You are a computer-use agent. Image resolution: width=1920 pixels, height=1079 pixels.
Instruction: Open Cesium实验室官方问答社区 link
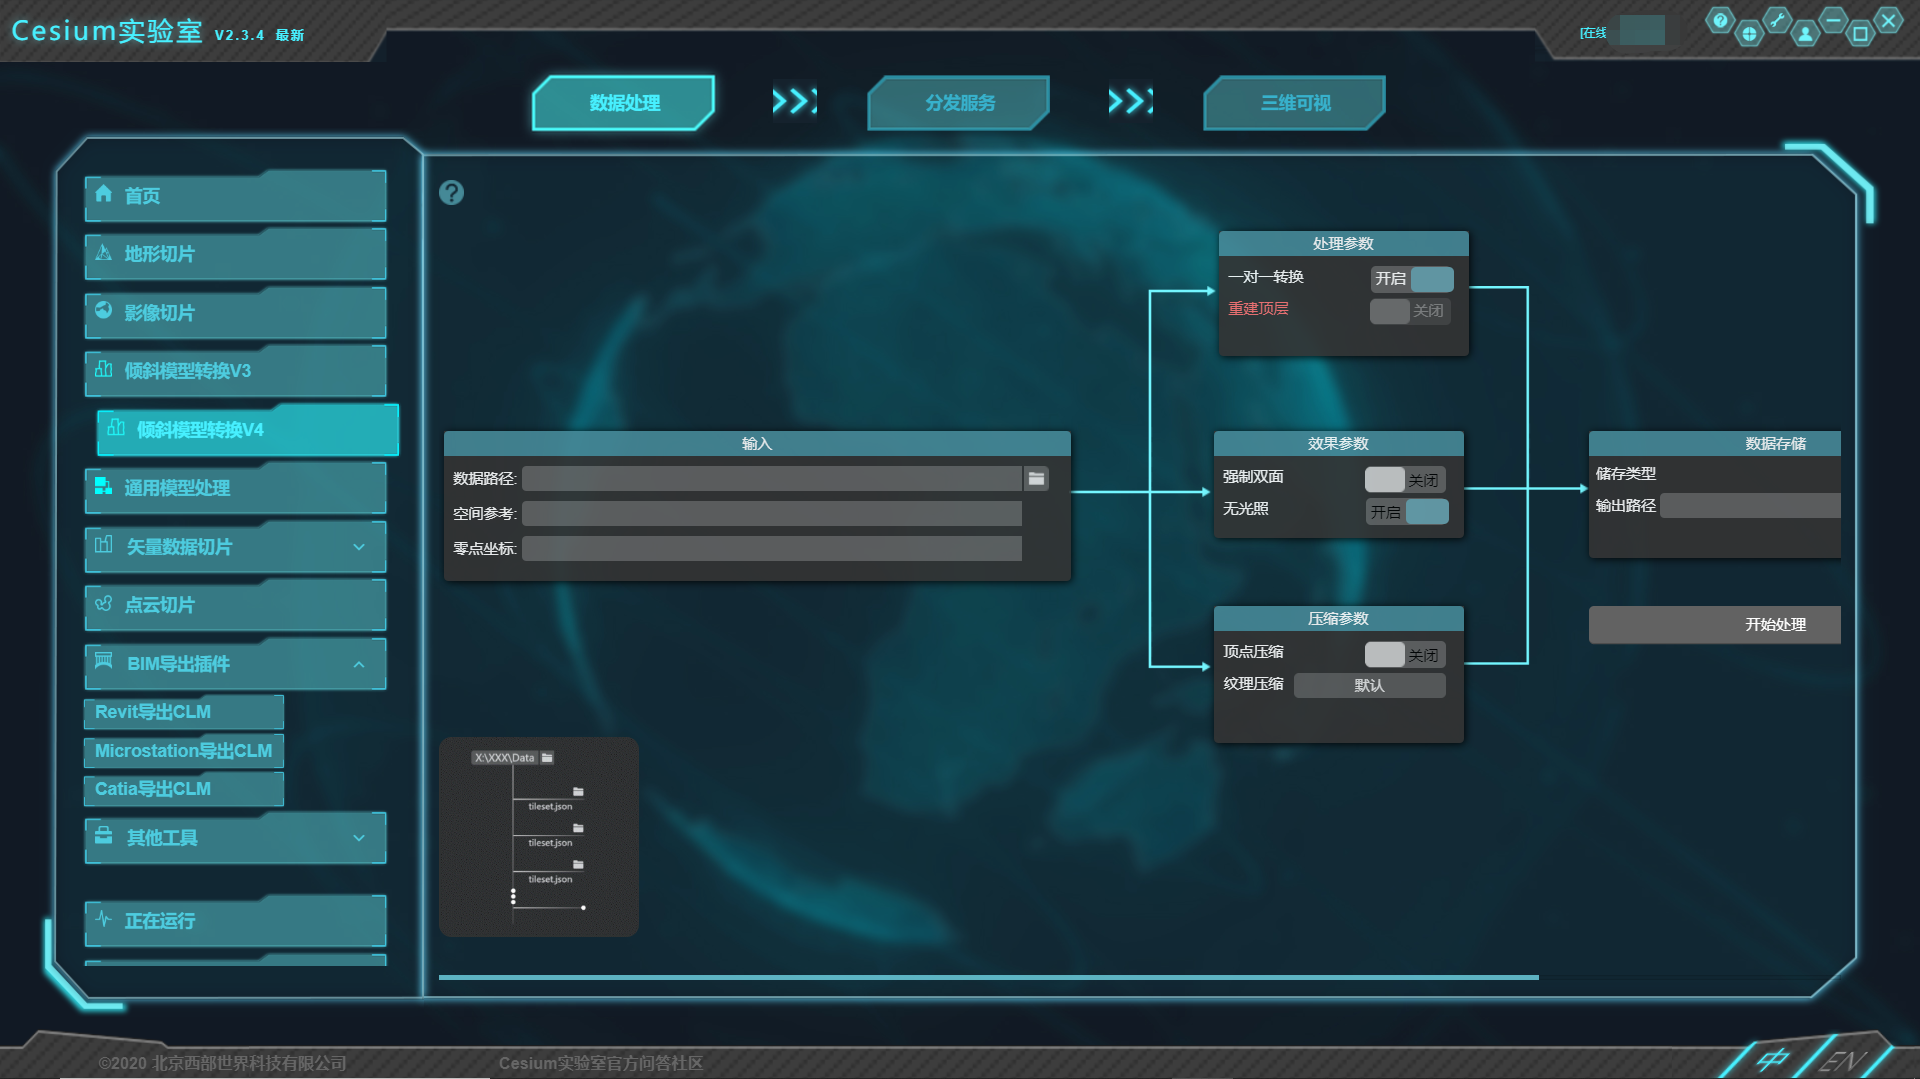coord(601,1063)
